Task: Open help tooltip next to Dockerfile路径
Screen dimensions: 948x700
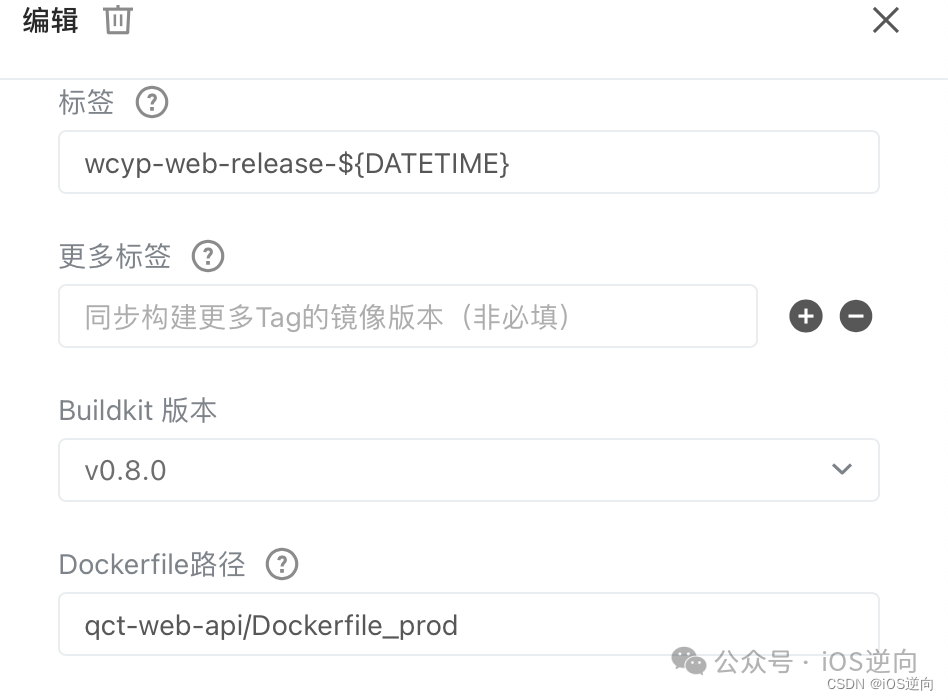Action: point(282,564)
